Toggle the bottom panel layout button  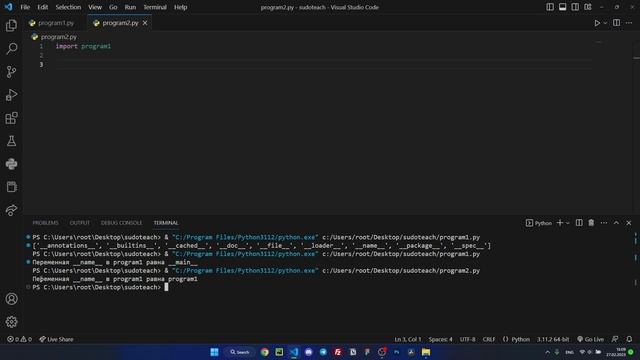click(562, 7)
